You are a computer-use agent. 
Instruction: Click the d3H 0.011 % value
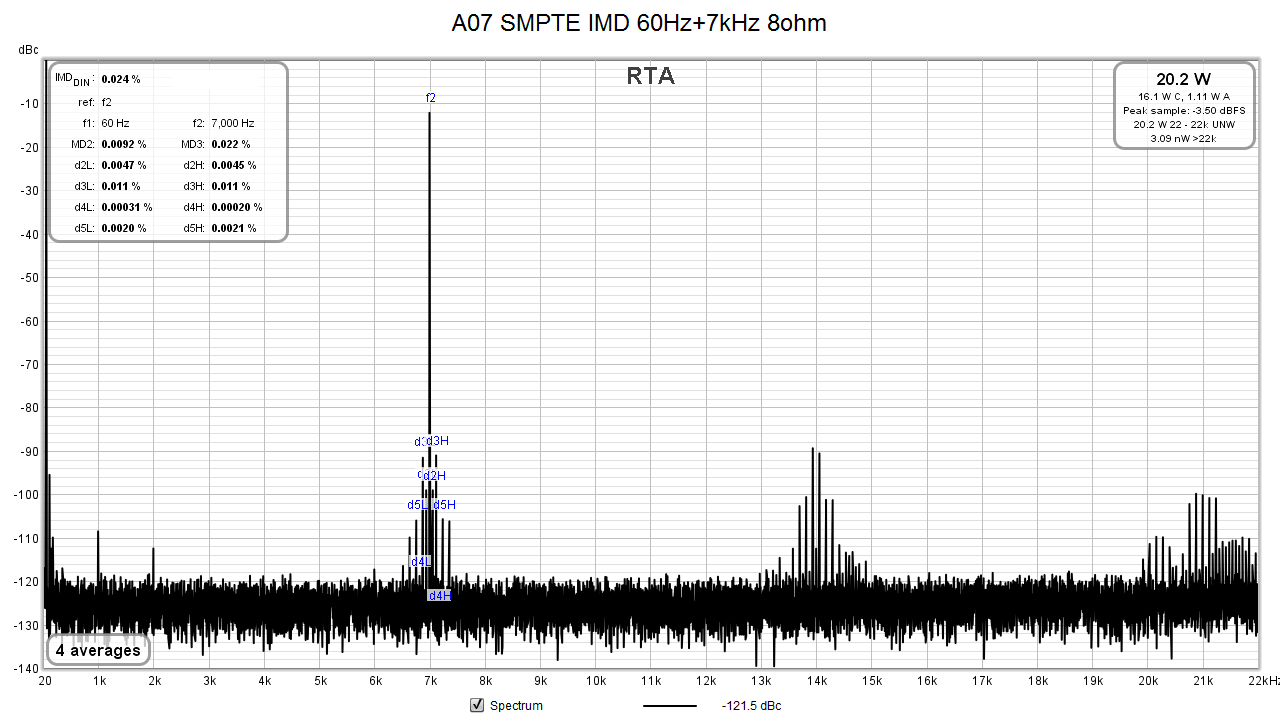point(231,186)
